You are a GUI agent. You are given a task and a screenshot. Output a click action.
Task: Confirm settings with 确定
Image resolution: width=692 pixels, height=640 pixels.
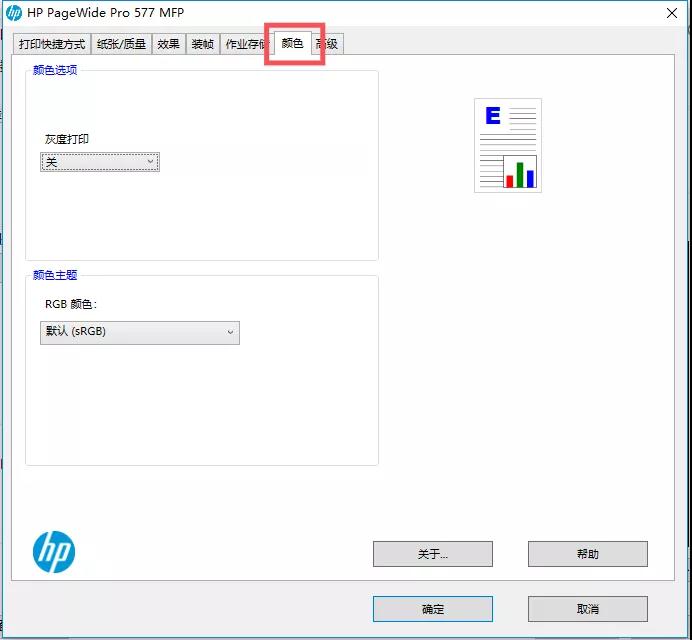(432, 609)
